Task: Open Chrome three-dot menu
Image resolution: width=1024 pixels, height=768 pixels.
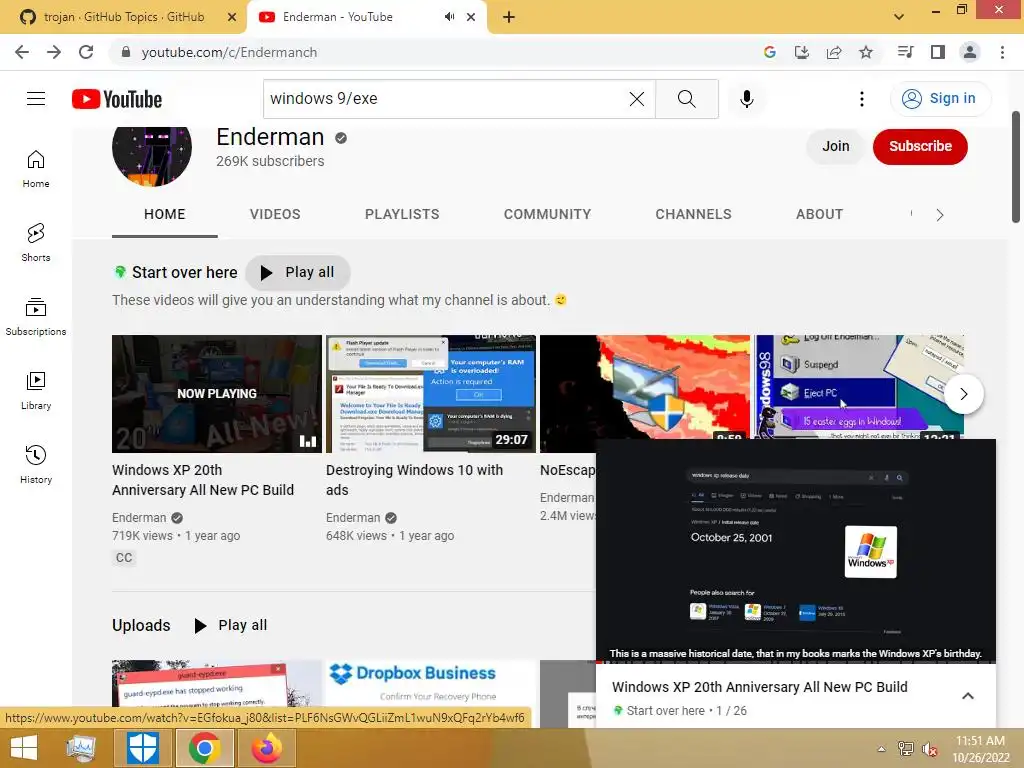Action: [1002, 52]
